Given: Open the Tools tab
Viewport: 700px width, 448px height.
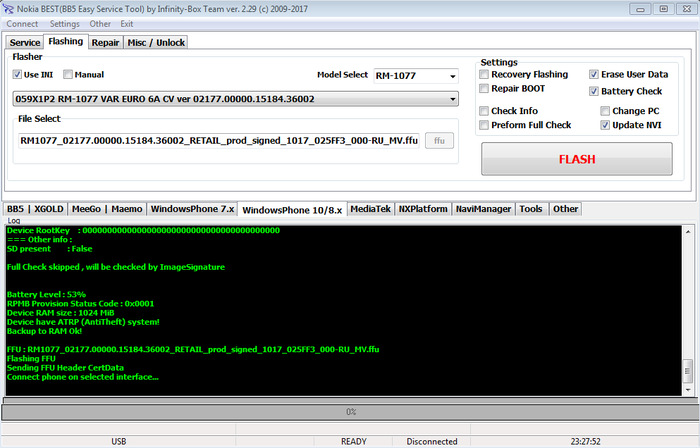Looking at the screenshot, I should coord(531,209).
